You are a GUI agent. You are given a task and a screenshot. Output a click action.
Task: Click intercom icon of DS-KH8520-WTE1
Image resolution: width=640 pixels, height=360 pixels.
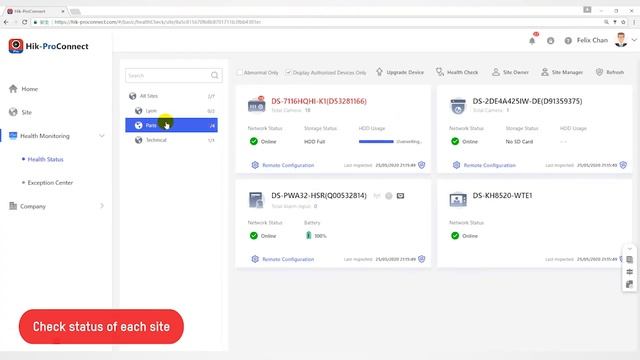click(458, 200)
